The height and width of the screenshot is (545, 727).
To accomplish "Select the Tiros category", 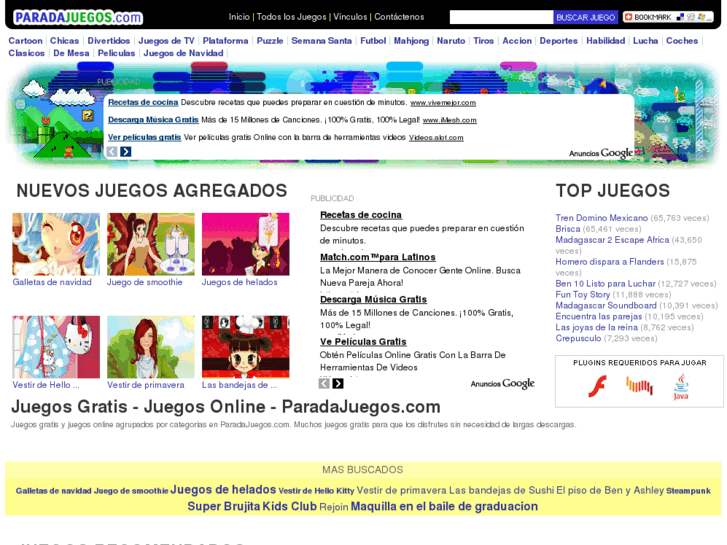I will pos(484,41).
